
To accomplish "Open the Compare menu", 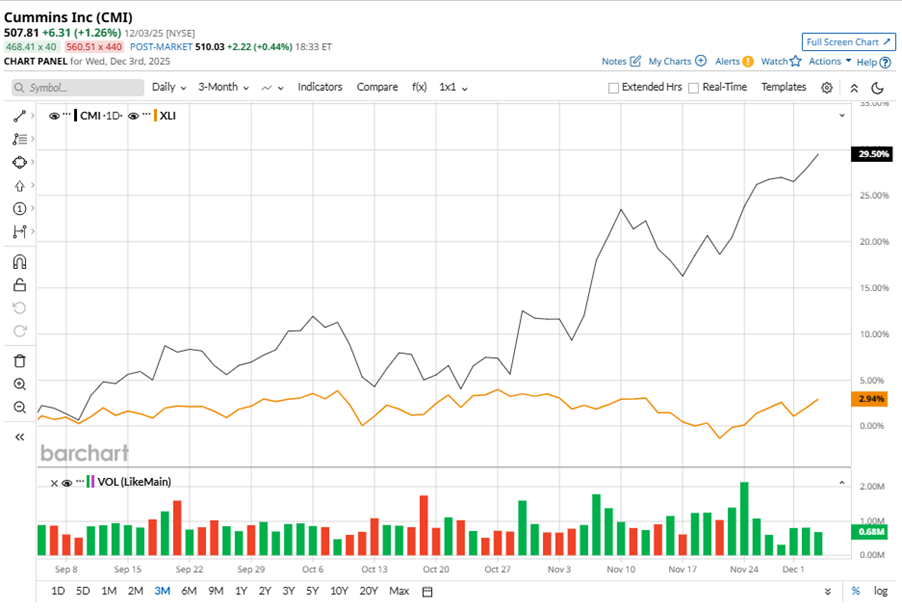I will pos(377,87).
